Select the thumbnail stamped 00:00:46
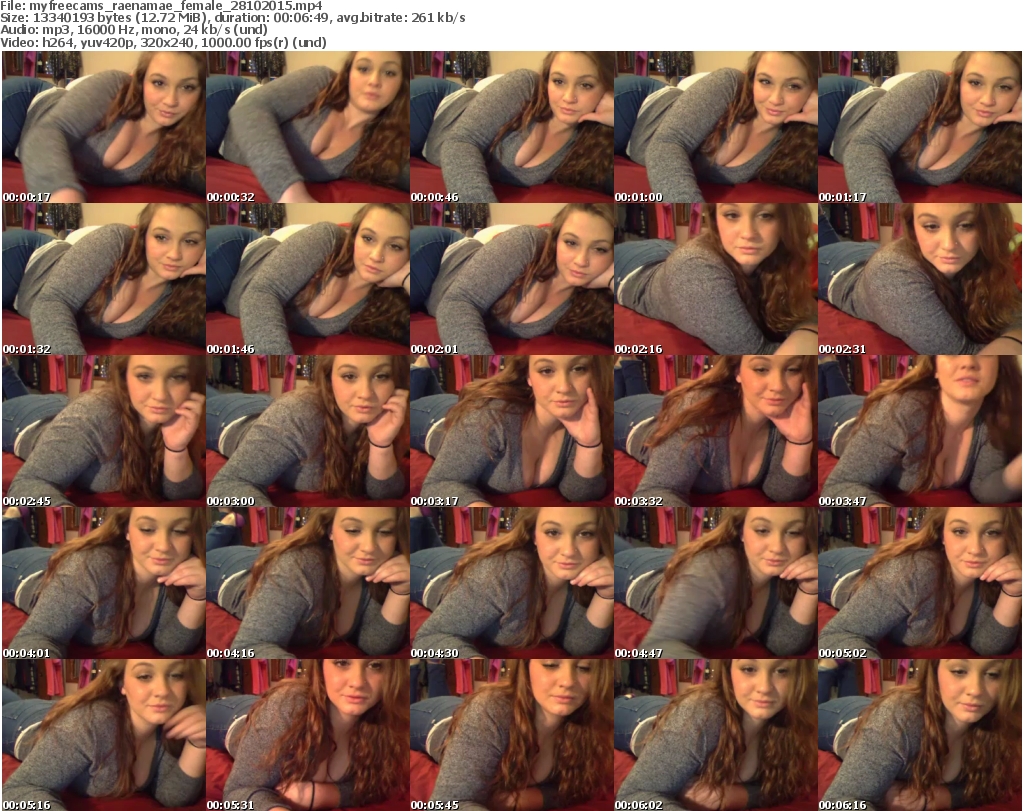This screenshot has width=1024, height=811. pyautogui.click(x=511, y=127)
